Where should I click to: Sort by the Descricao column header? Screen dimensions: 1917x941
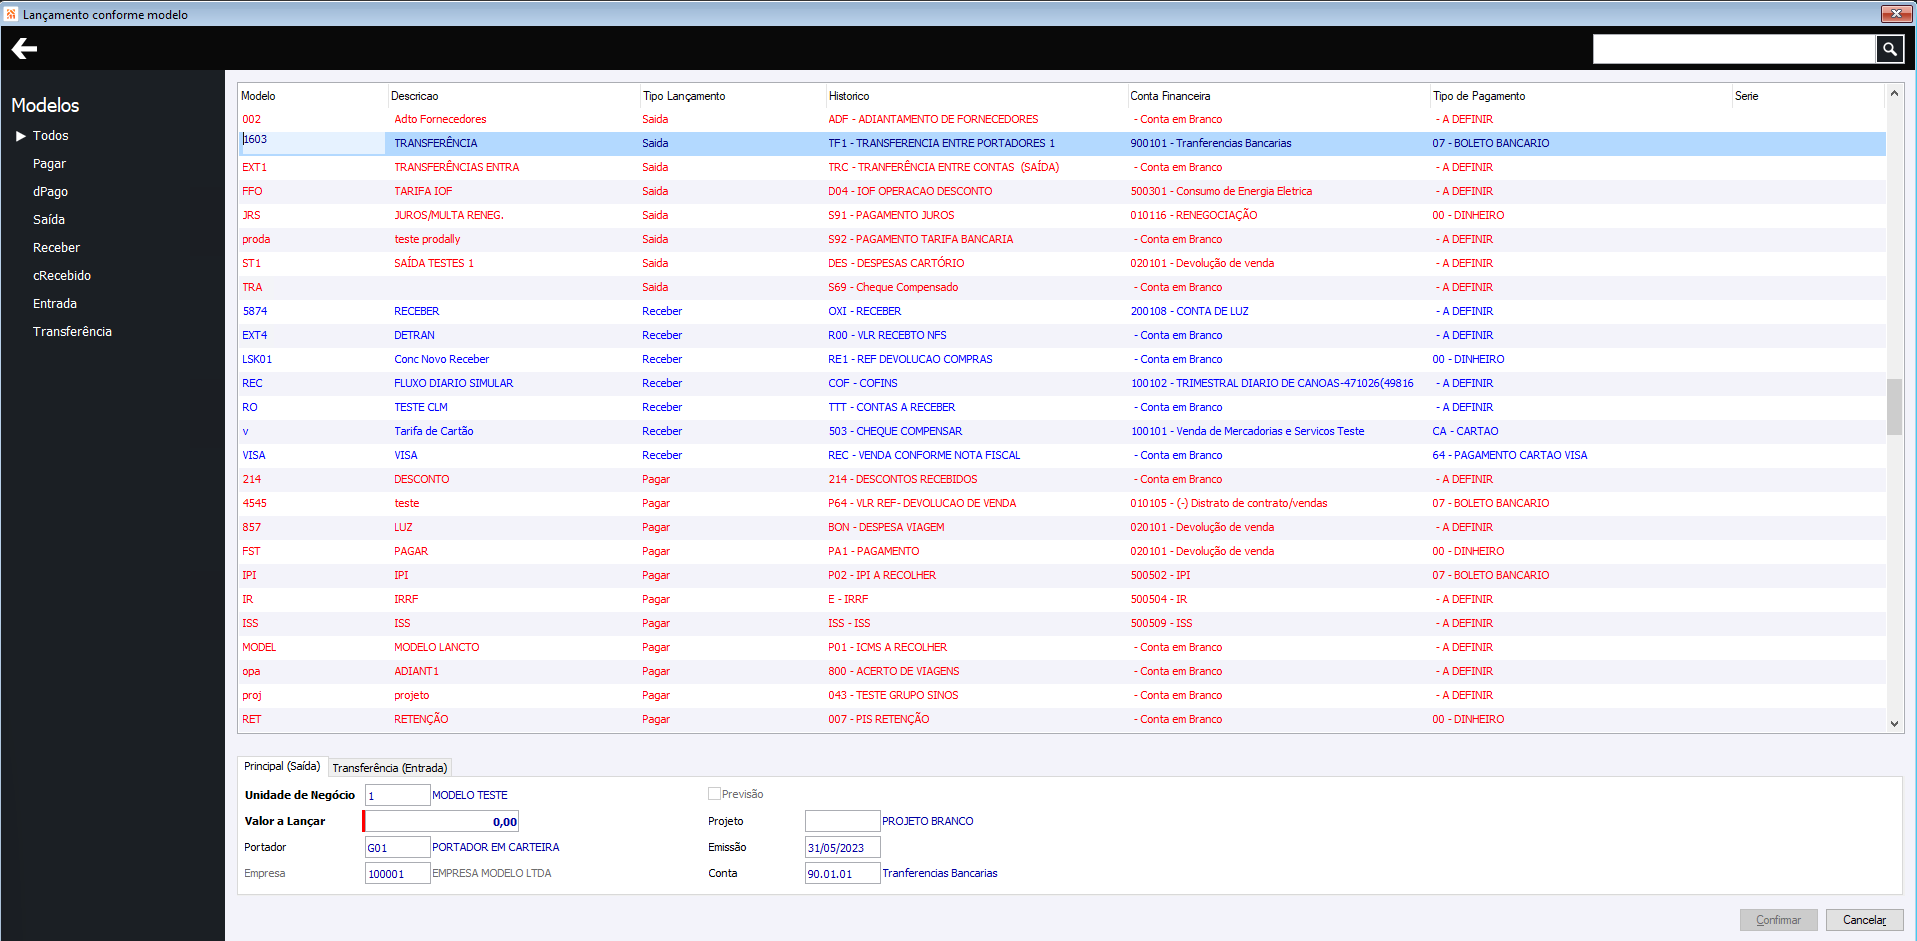513,96
